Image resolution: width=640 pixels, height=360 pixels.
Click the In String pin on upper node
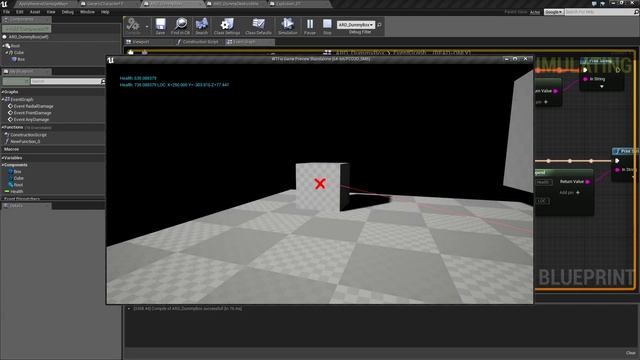585,79
